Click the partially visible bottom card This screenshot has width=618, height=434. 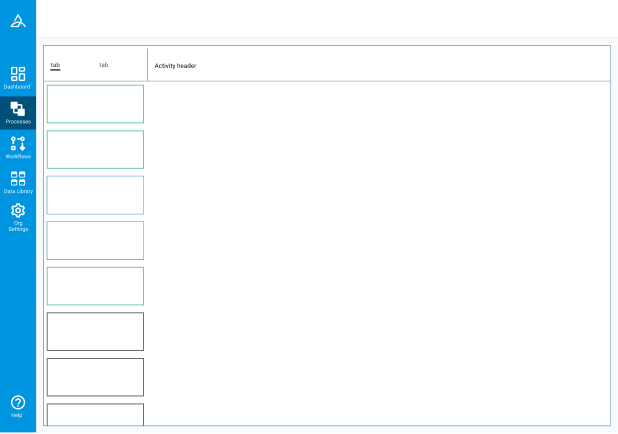click(95, 415)
